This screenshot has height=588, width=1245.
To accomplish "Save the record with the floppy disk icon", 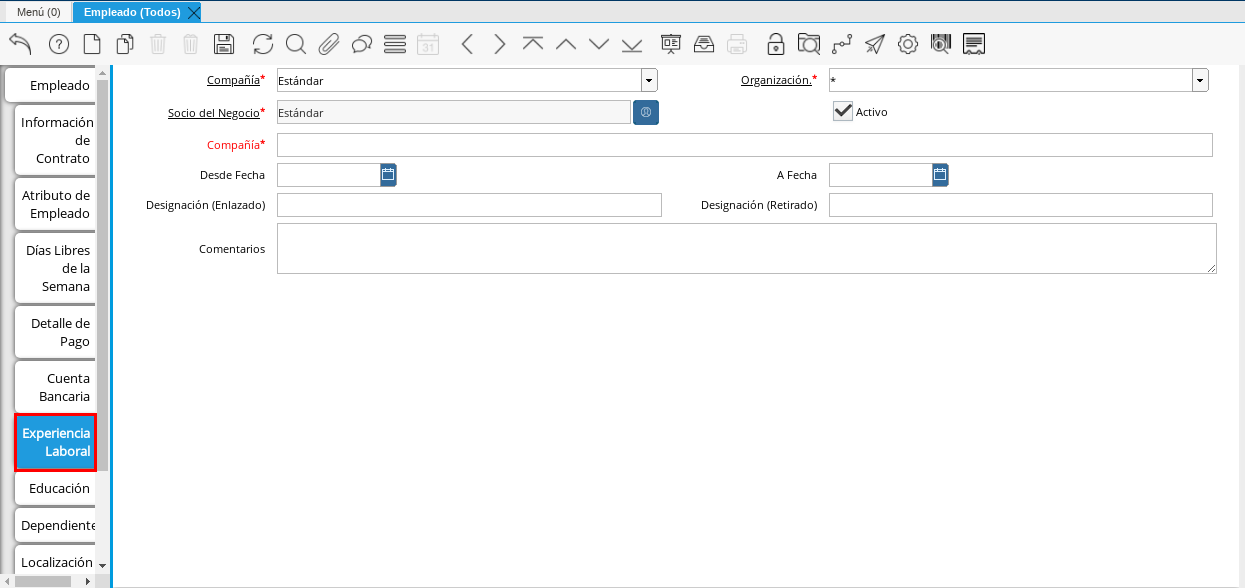I will 224,44.
